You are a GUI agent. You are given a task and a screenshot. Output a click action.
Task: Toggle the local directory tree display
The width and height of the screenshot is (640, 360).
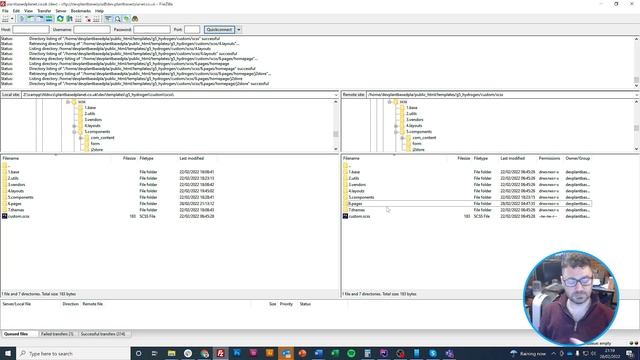tap(31, 19)
